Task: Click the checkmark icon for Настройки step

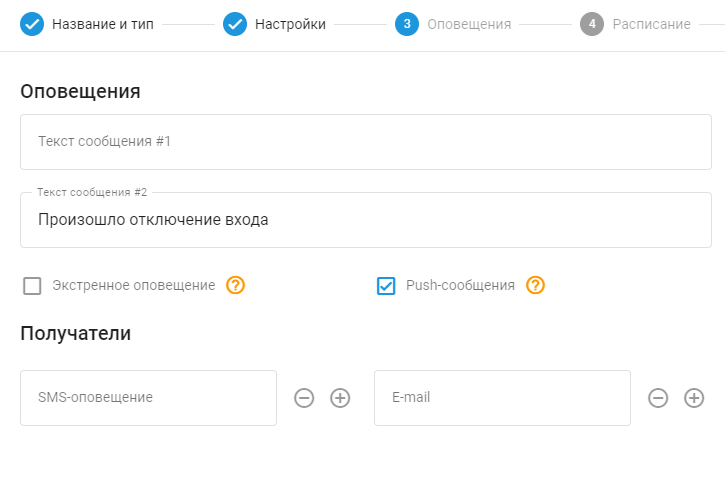Action: point(235,24)
